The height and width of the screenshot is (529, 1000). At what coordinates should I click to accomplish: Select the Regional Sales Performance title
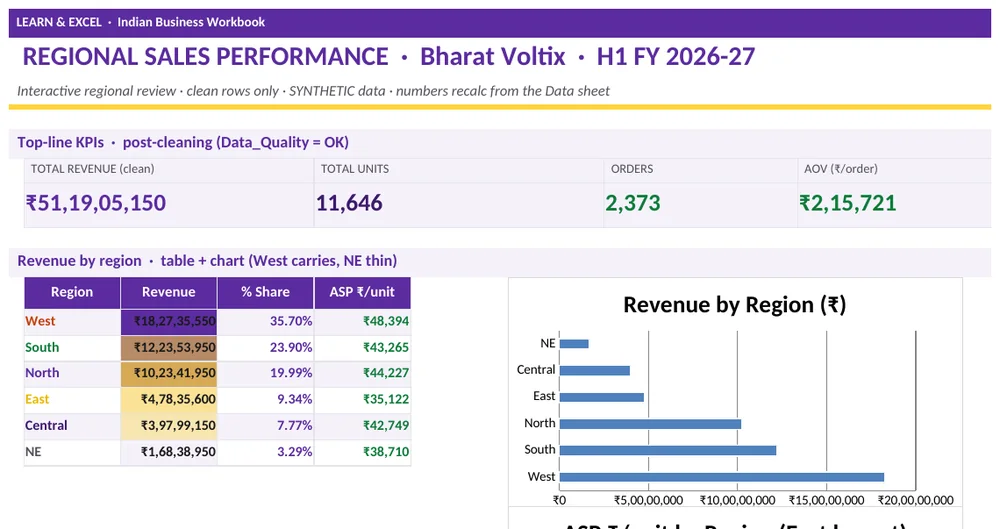point(388,57)
